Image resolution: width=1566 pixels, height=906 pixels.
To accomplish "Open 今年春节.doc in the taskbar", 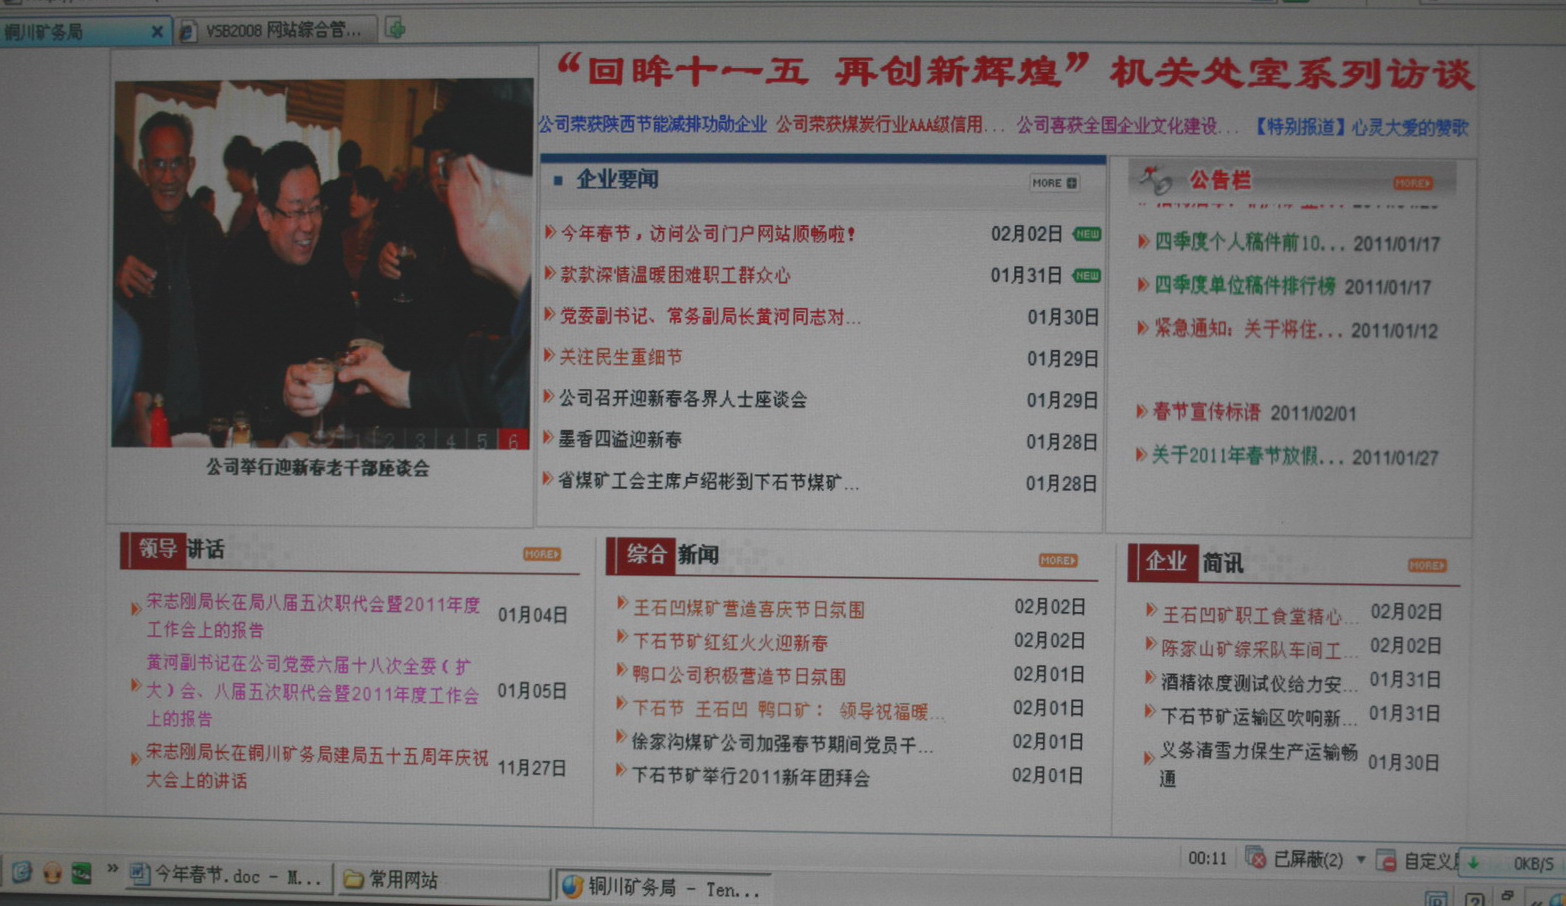I will click(228, 878).
